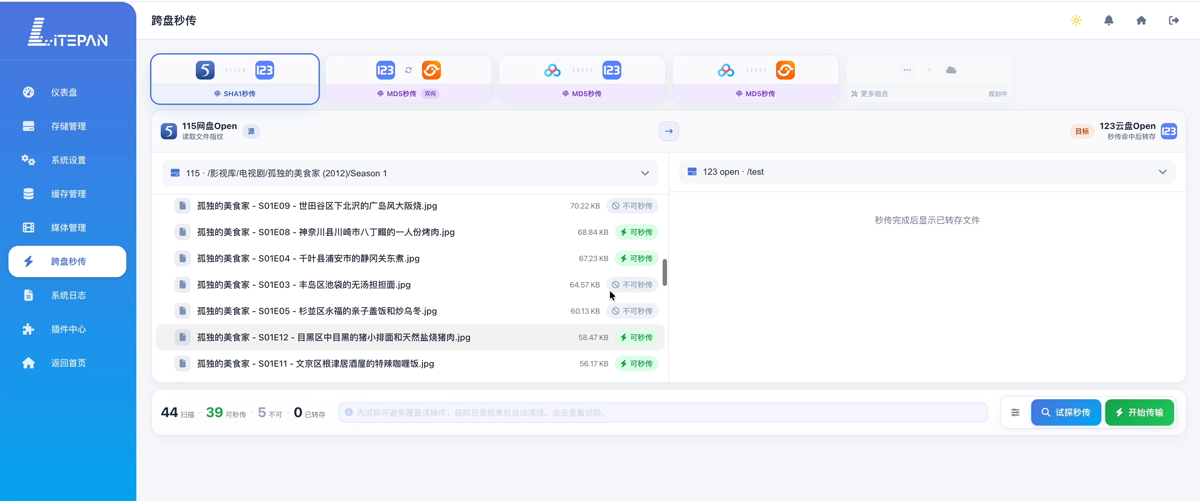Viewport: 1200px width, 501px height.
Task: Click file icon of S01E03 row
Action: [x=182, y=285]
